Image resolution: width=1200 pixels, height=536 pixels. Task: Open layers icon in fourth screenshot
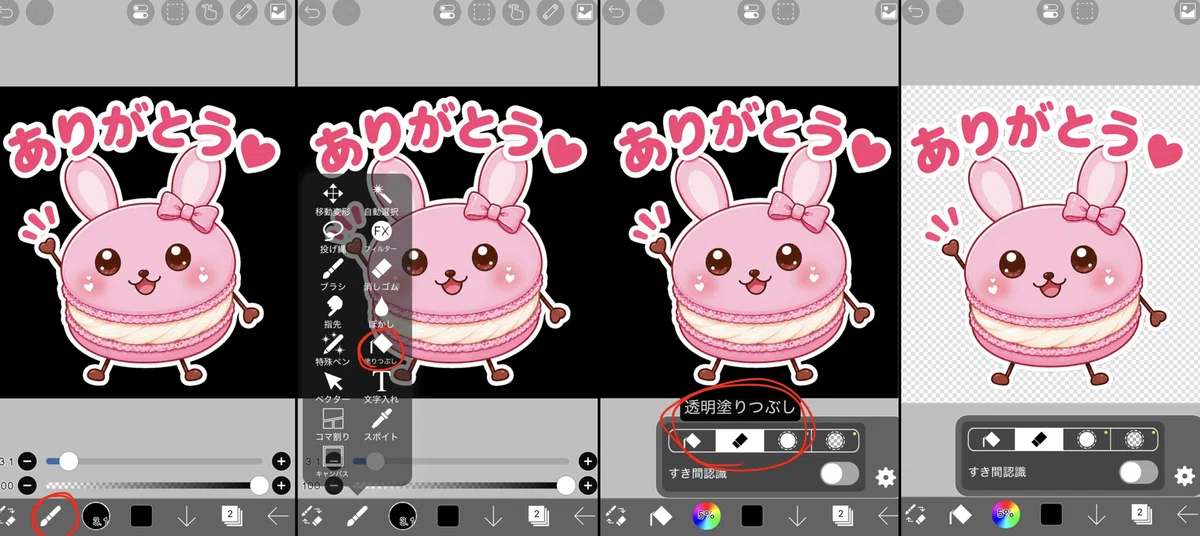click(x=1141, y=515)
